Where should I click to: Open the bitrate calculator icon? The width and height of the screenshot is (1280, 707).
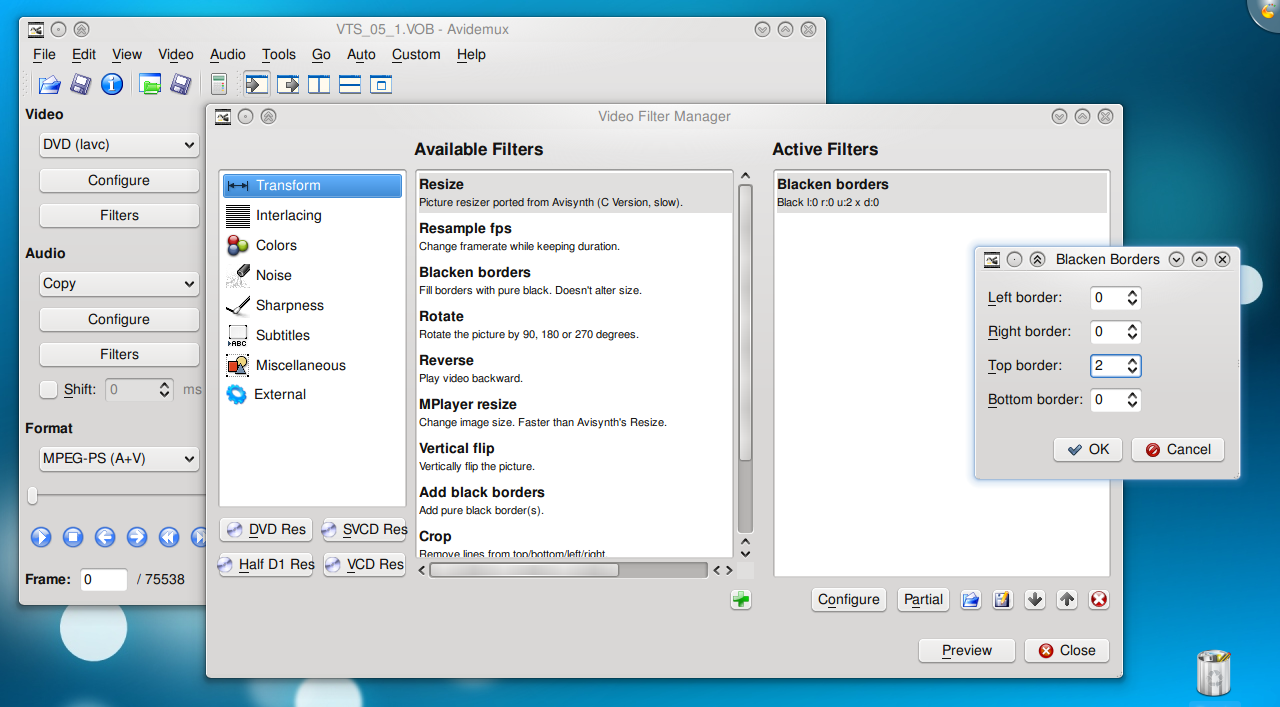(219, 84)
